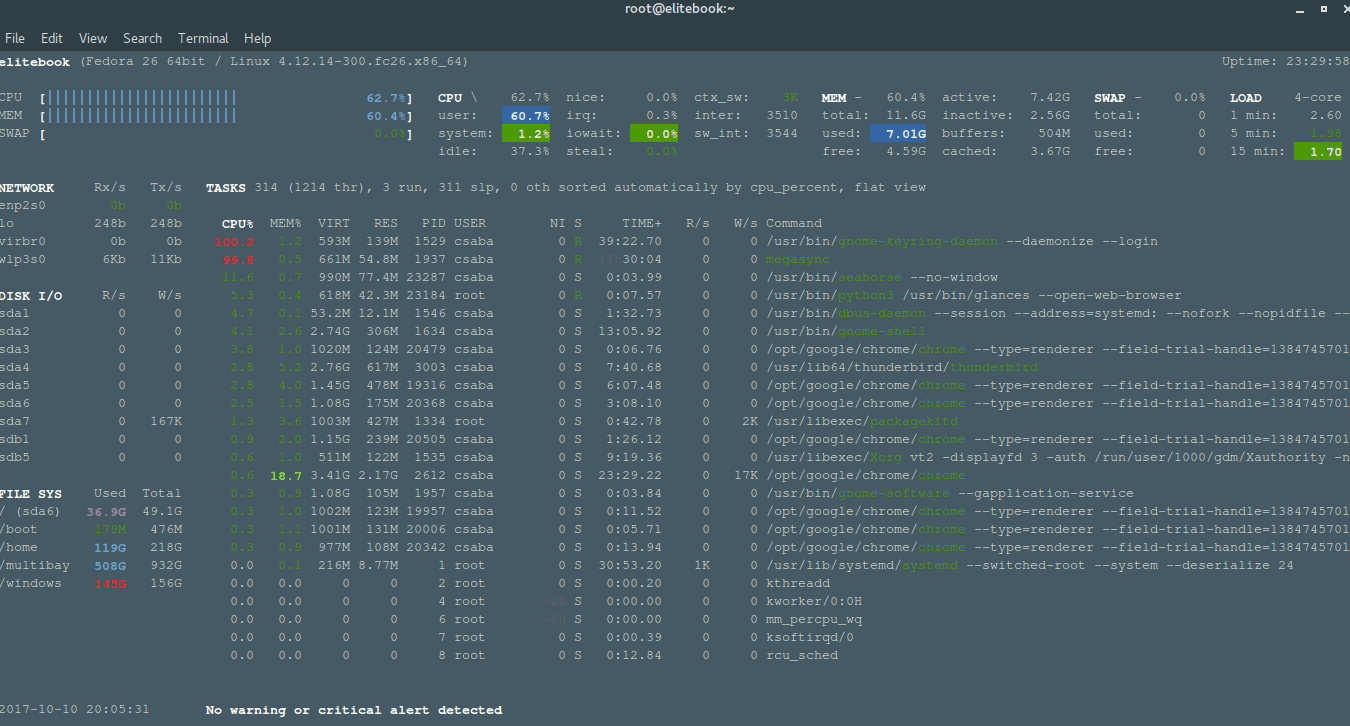Click the Uptime 23:29:58 value
Screen dimensions: 1350x726
tap(1285, 62)
